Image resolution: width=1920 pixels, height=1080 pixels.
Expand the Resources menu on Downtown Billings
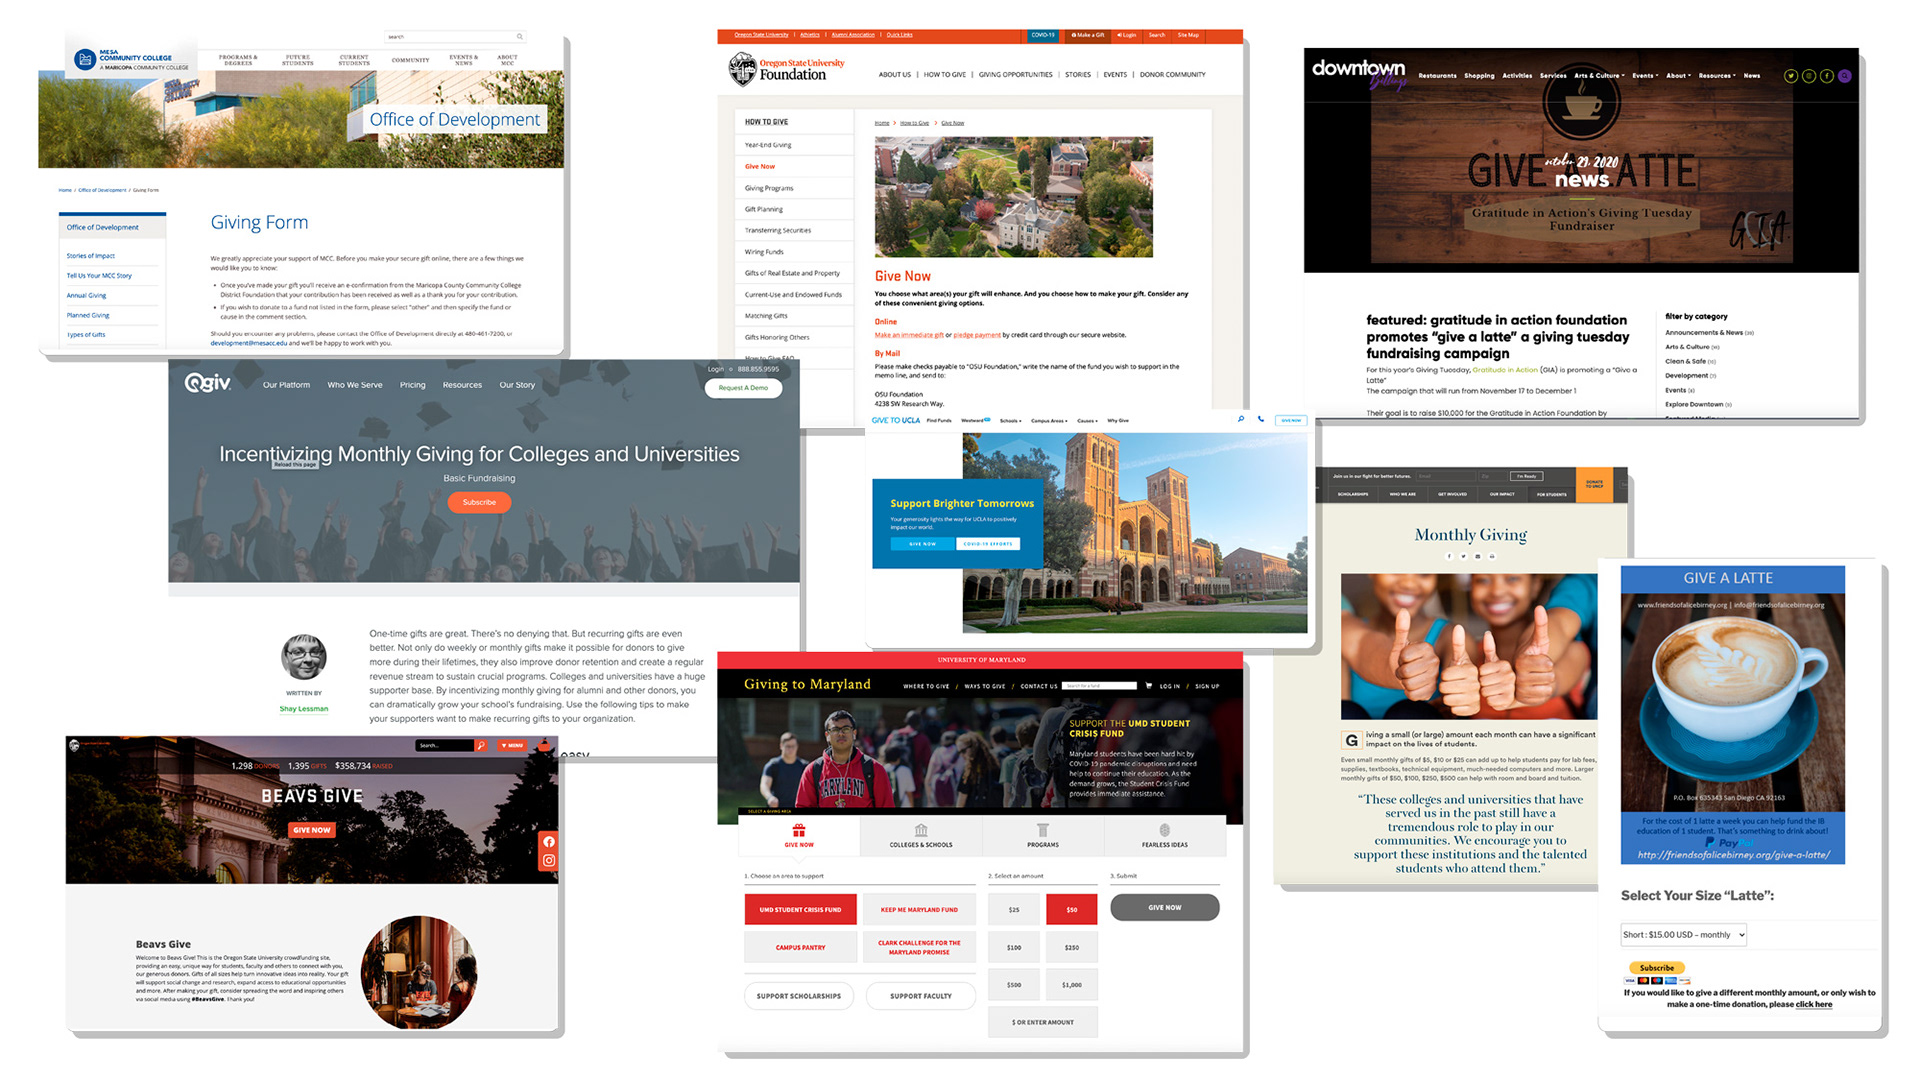click(x=1717, y=76)
